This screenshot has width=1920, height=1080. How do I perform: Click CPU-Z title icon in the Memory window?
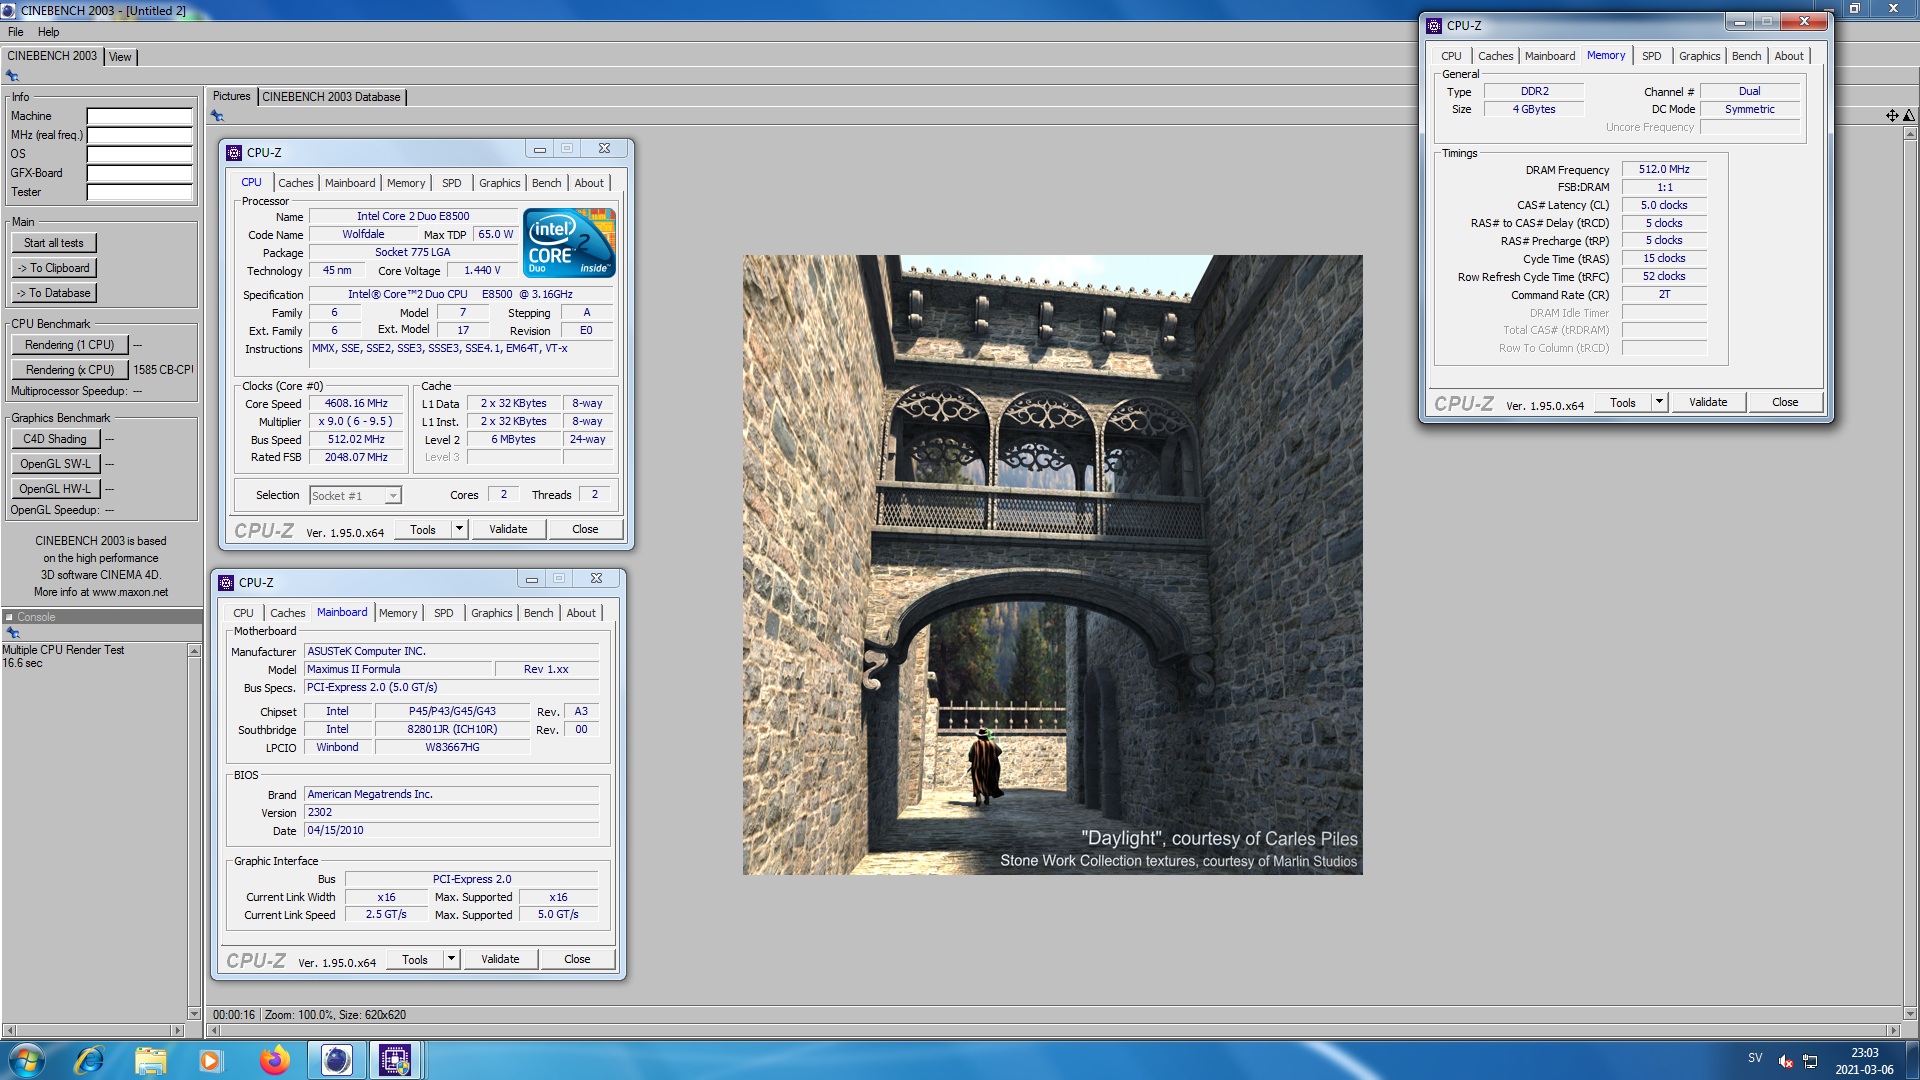[x=1434, y=26]
